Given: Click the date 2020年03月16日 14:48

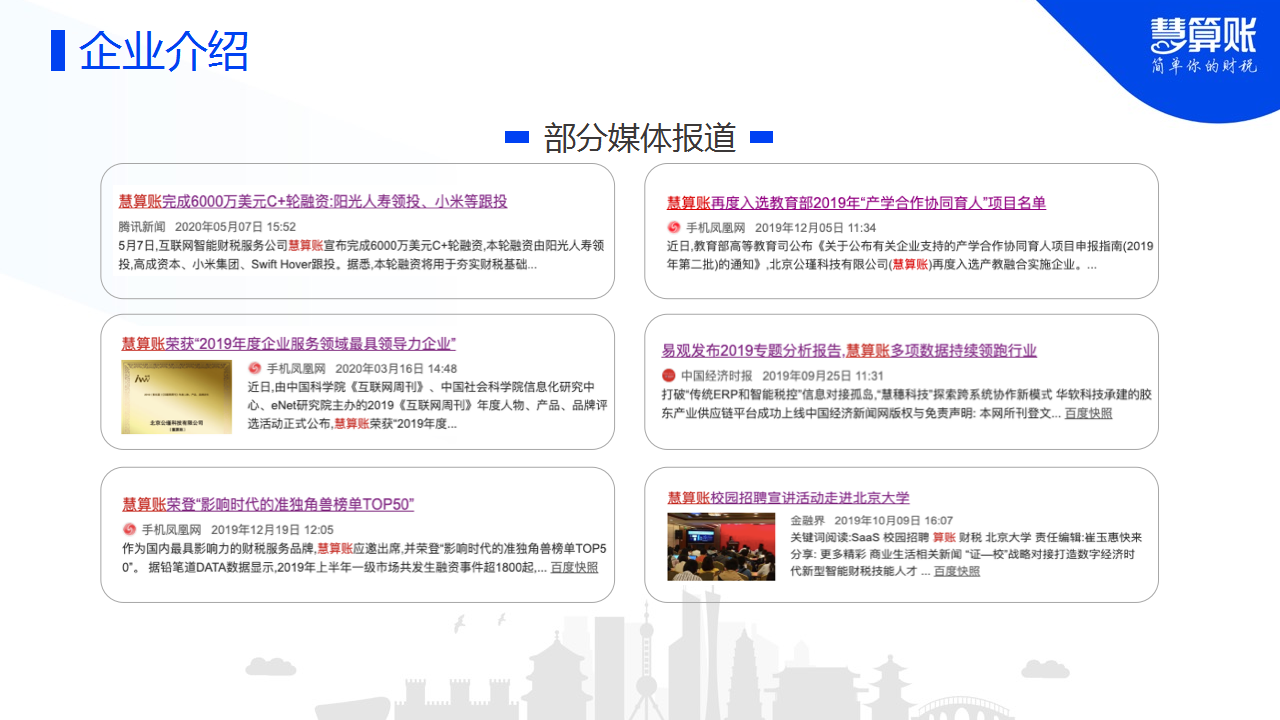Looking at the screenshot, I should [x=396, y=369].
